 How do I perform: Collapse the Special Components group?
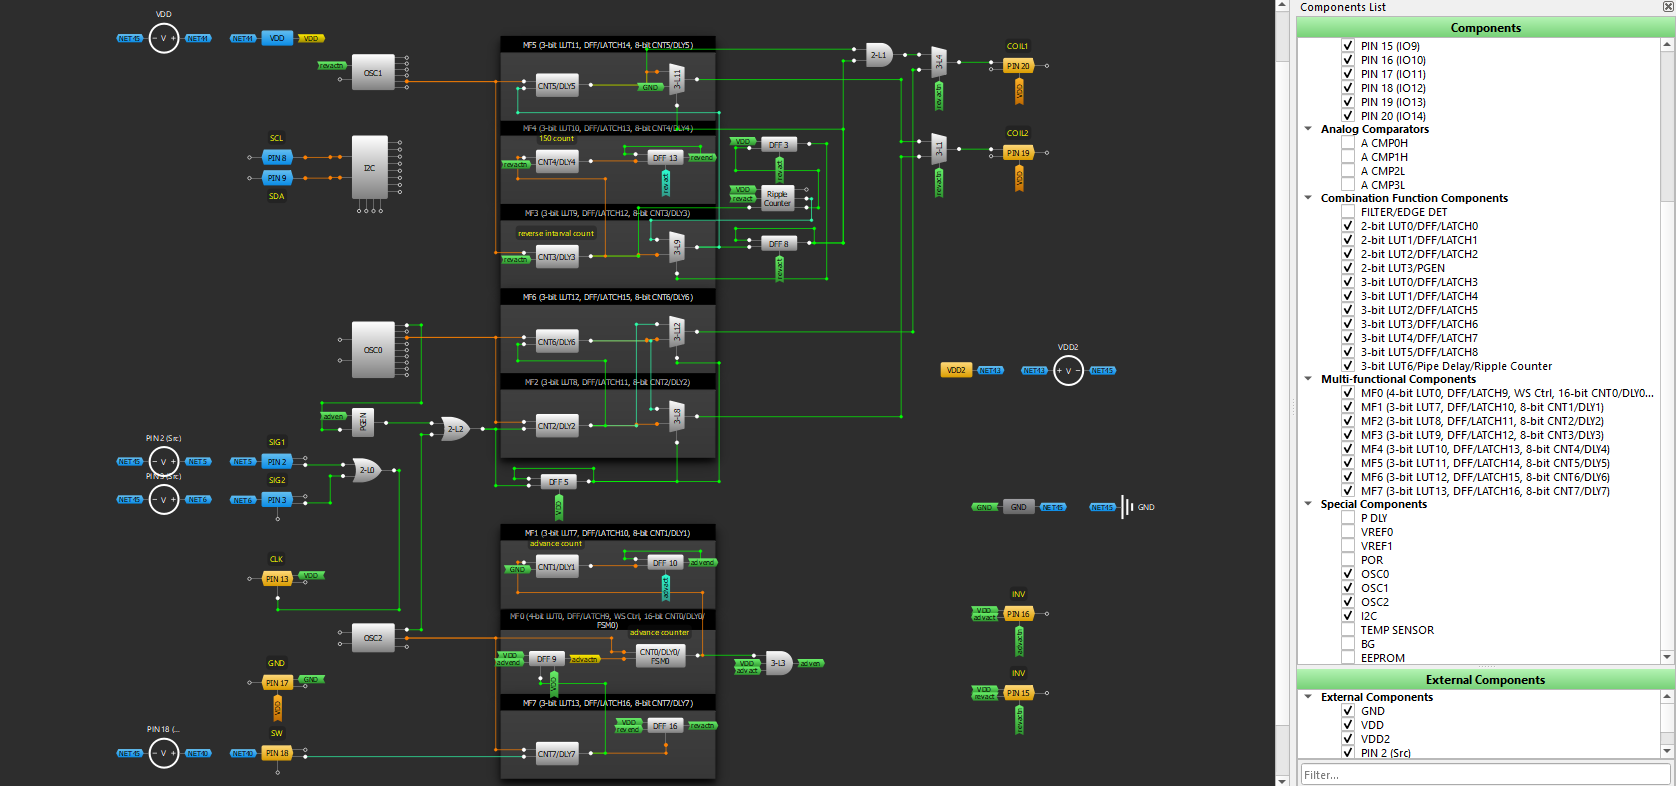(x=1308, y=504)
